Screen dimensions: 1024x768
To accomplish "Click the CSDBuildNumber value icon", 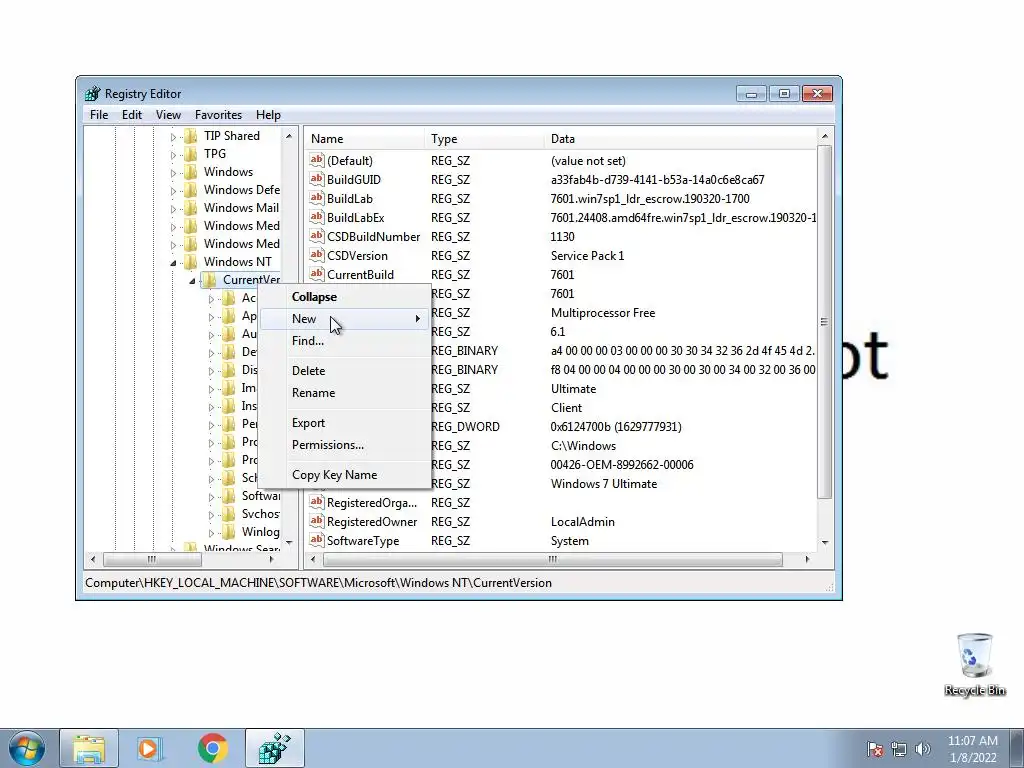I will (x=317, y=236).
